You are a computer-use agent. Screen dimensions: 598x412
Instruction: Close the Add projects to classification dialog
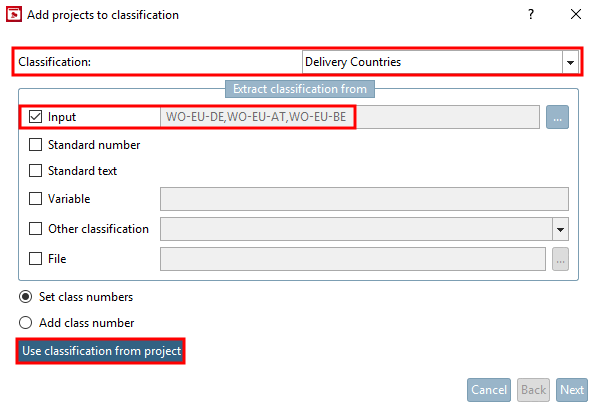[x=575, y=14]
